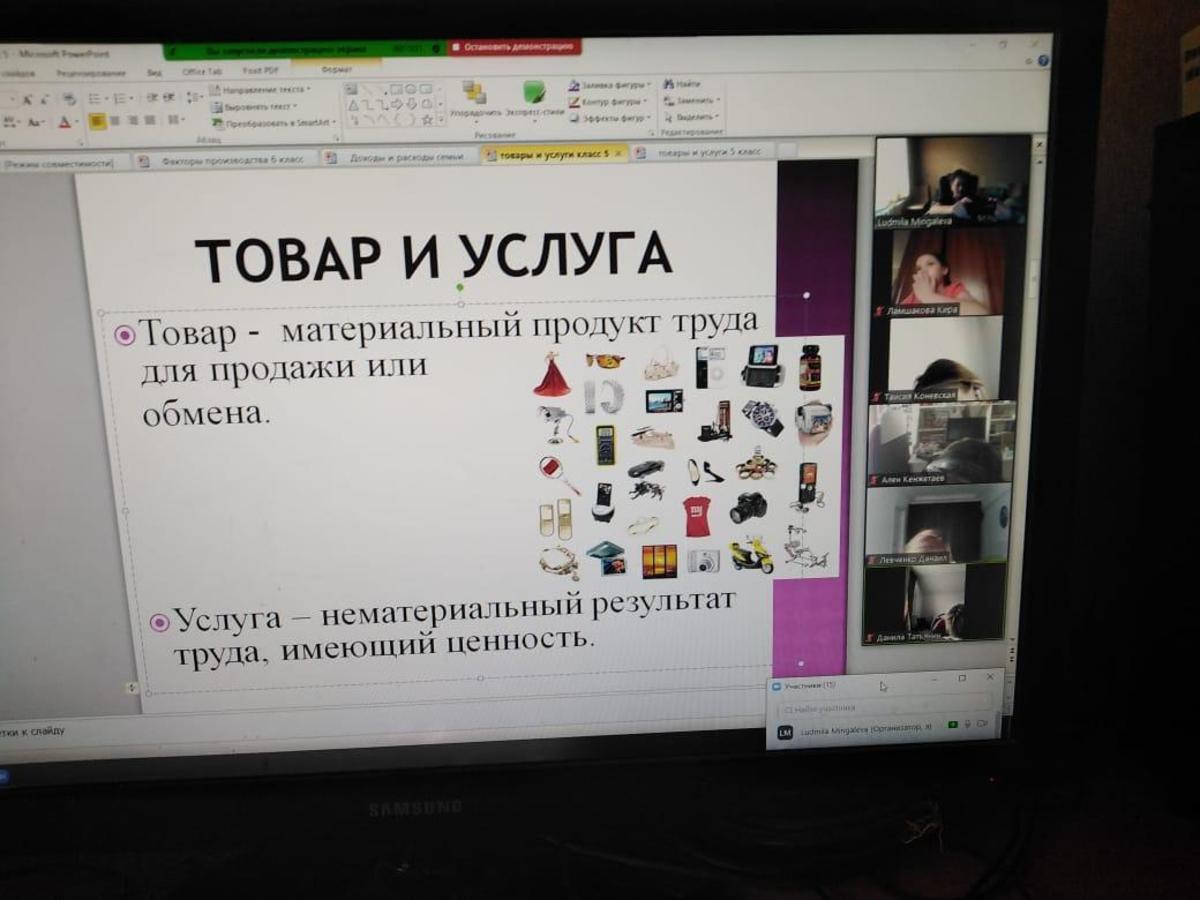Open the Shape Effects (Эффекты фигур) dropdown
Image resolution: width=1200 pixels, height=900 pixels.
(x=648, y=118)
